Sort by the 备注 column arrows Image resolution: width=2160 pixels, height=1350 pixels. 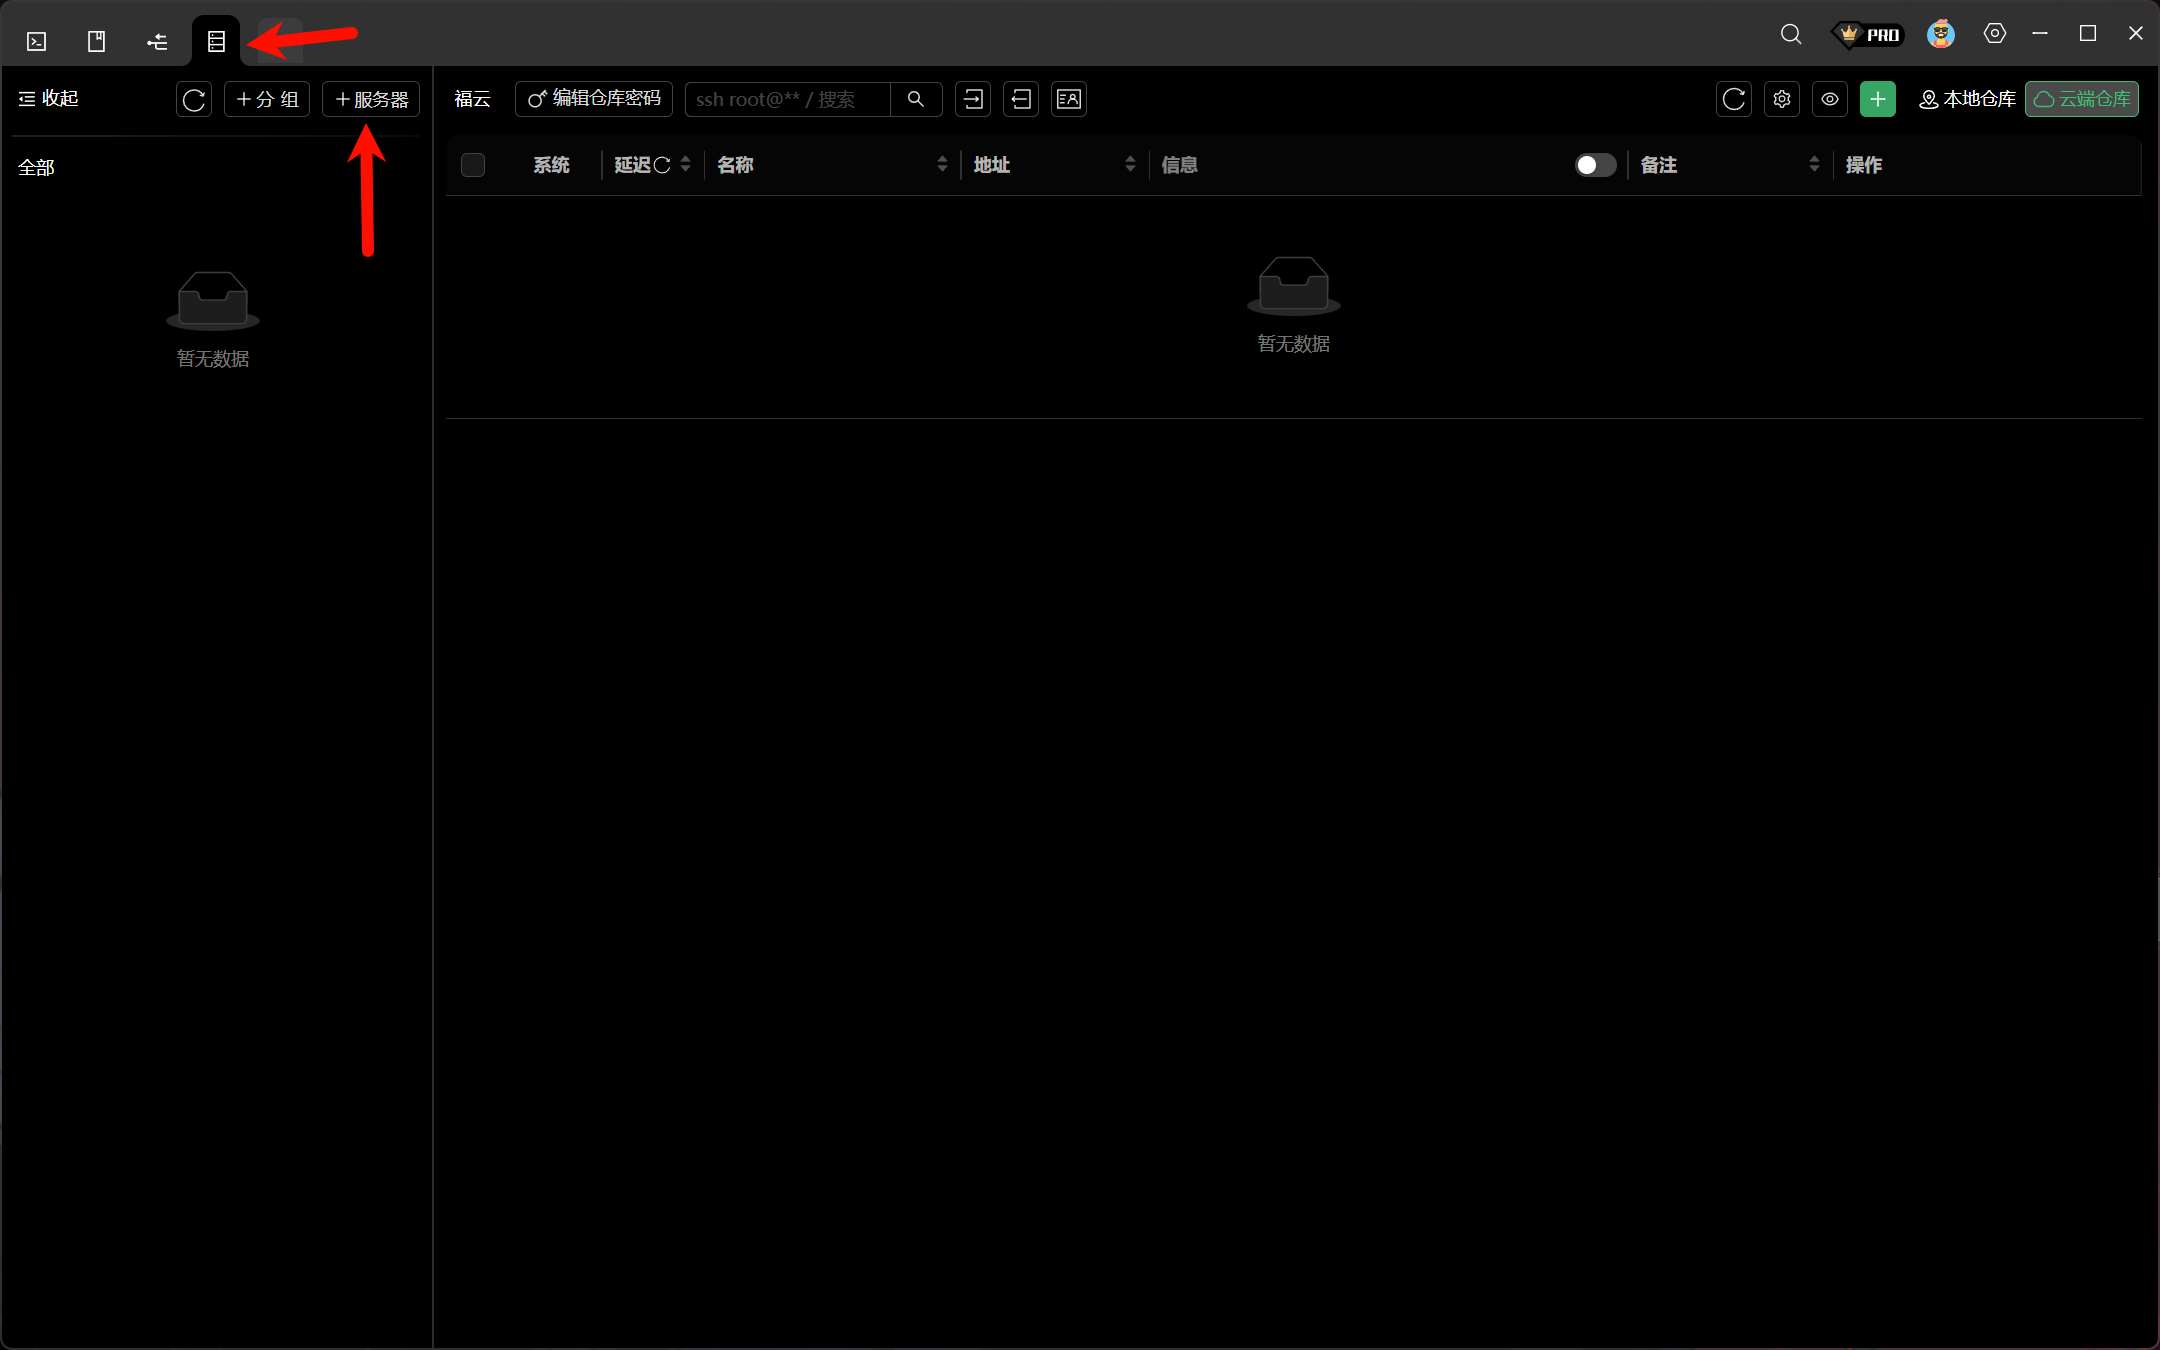(x=1814, y=165)
